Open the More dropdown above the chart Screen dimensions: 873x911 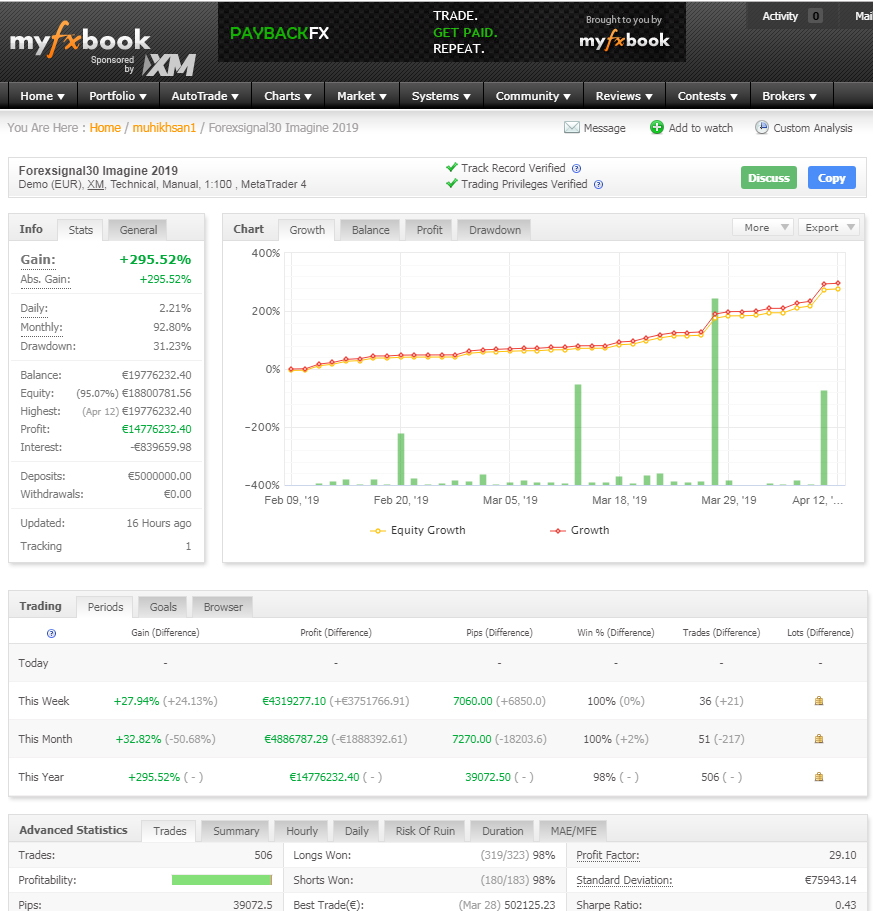pos(762,227)
